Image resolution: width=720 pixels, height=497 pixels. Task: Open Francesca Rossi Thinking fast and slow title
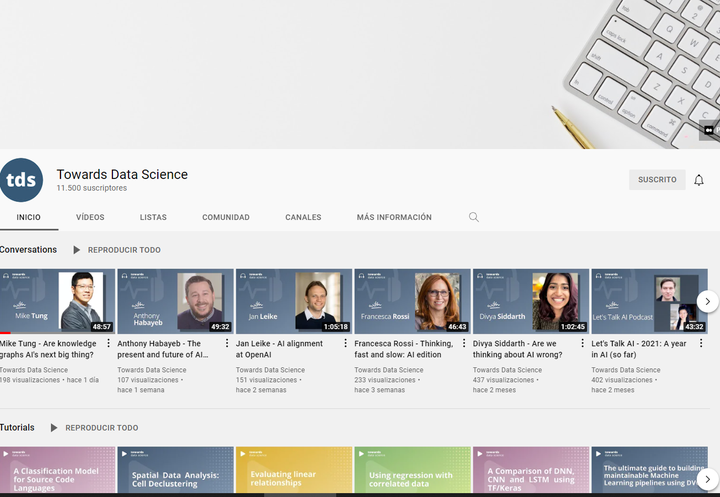404,349
